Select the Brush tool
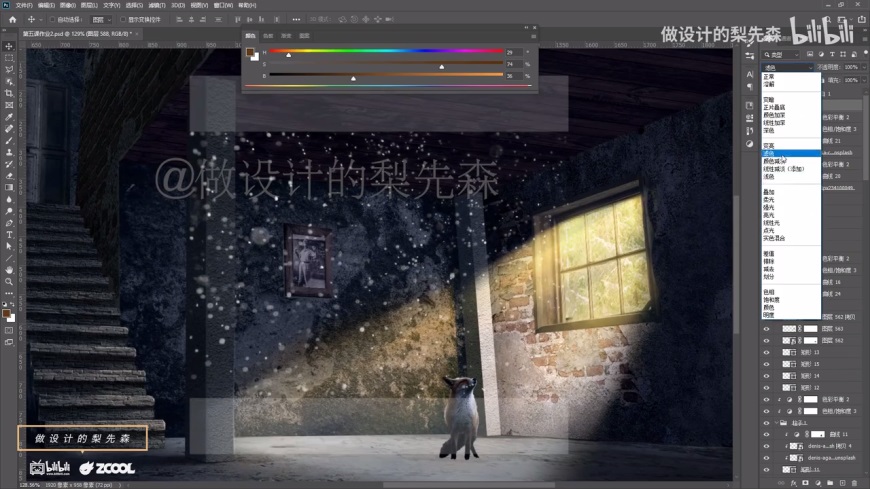 click(9, 140)
